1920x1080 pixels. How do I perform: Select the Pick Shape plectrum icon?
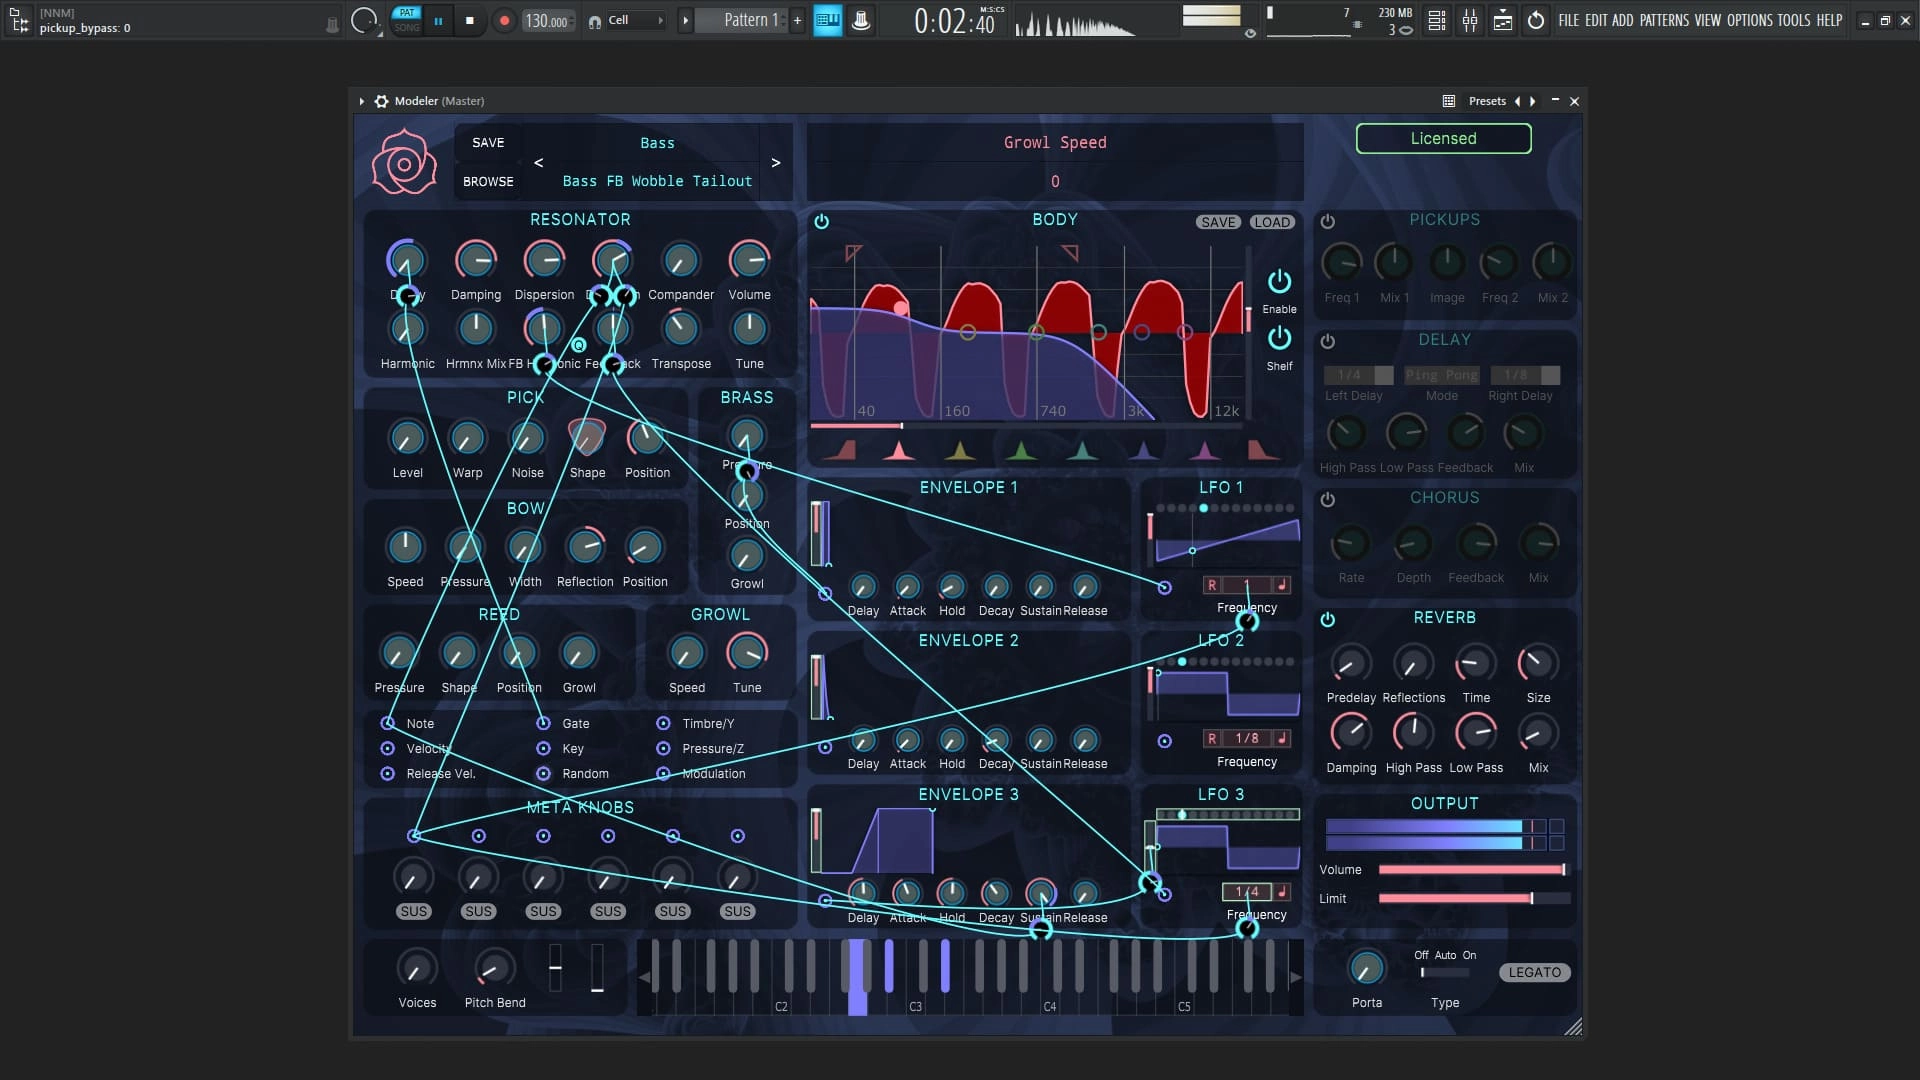587,437
